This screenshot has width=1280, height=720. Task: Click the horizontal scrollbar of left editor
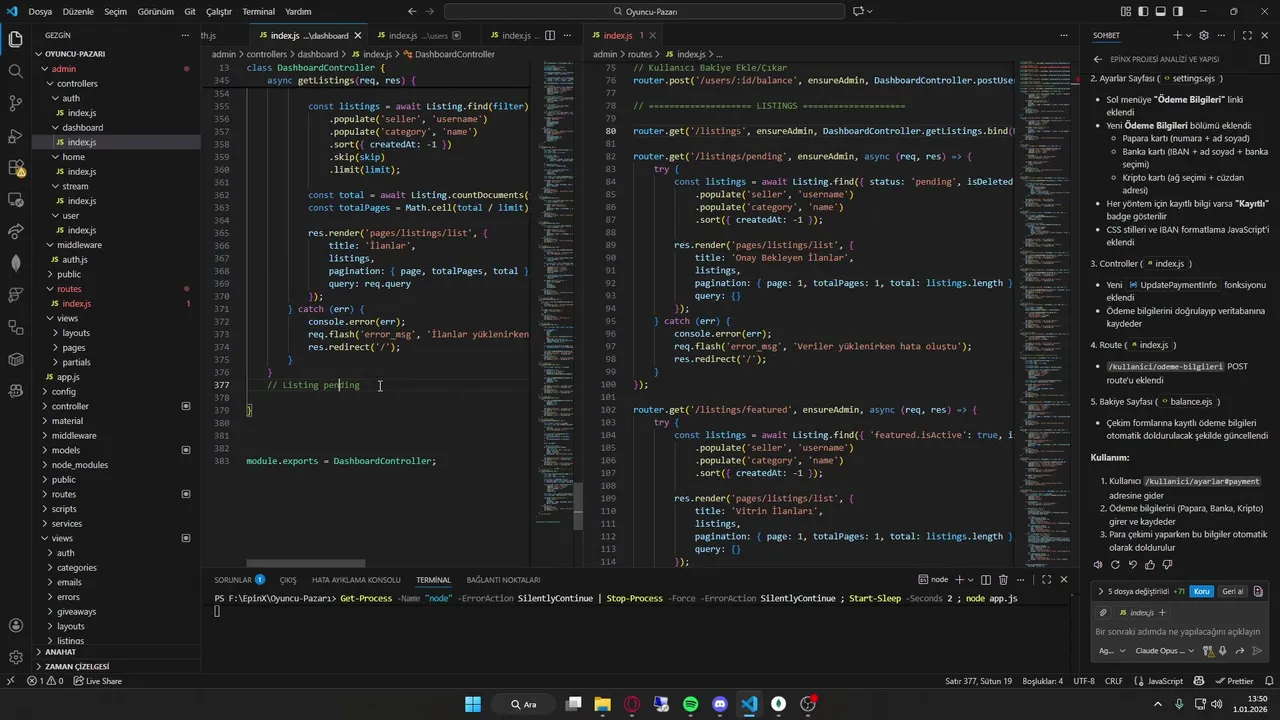306,564
